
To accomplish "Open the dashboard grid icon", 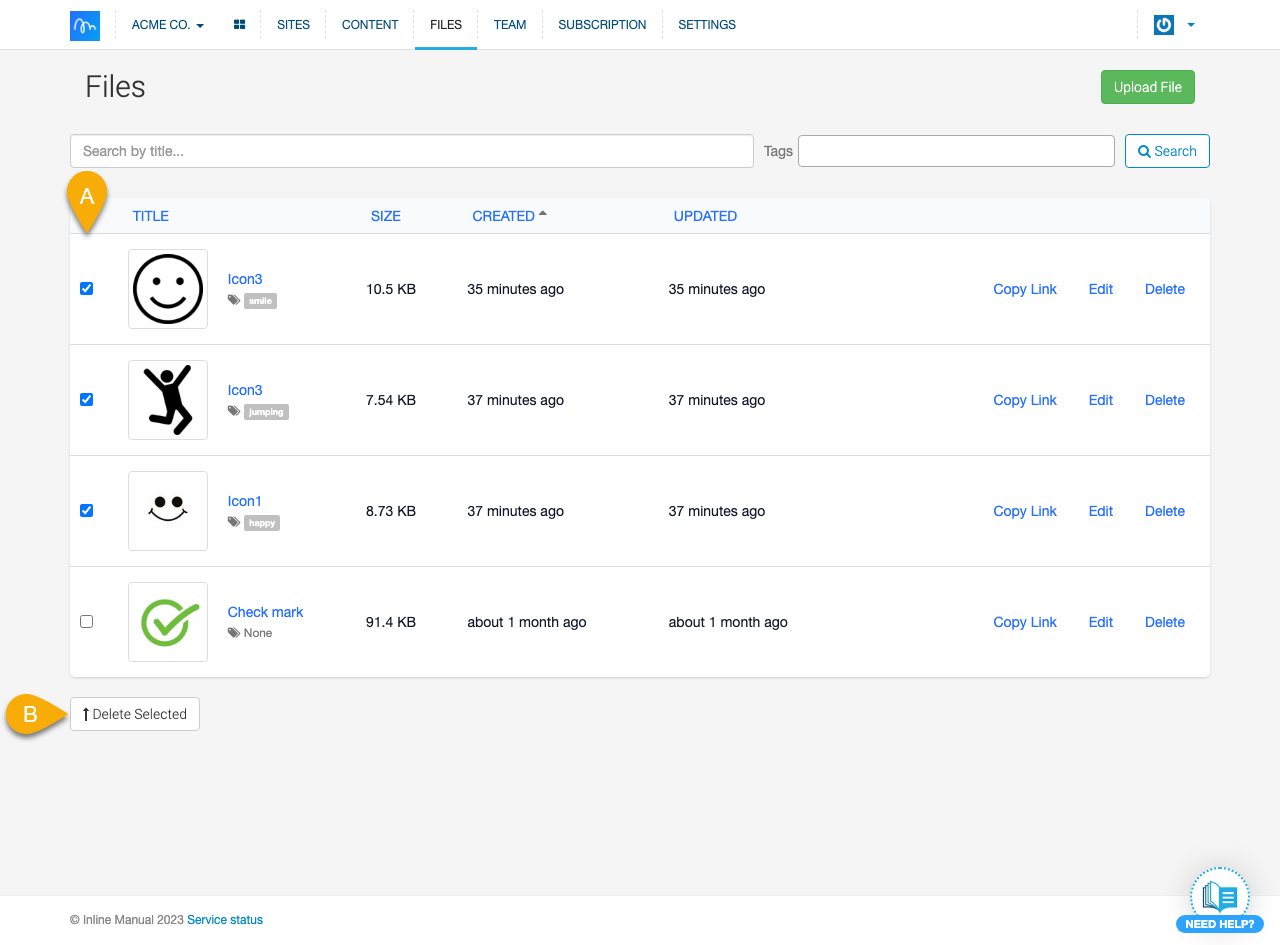I will pos(240,25).
